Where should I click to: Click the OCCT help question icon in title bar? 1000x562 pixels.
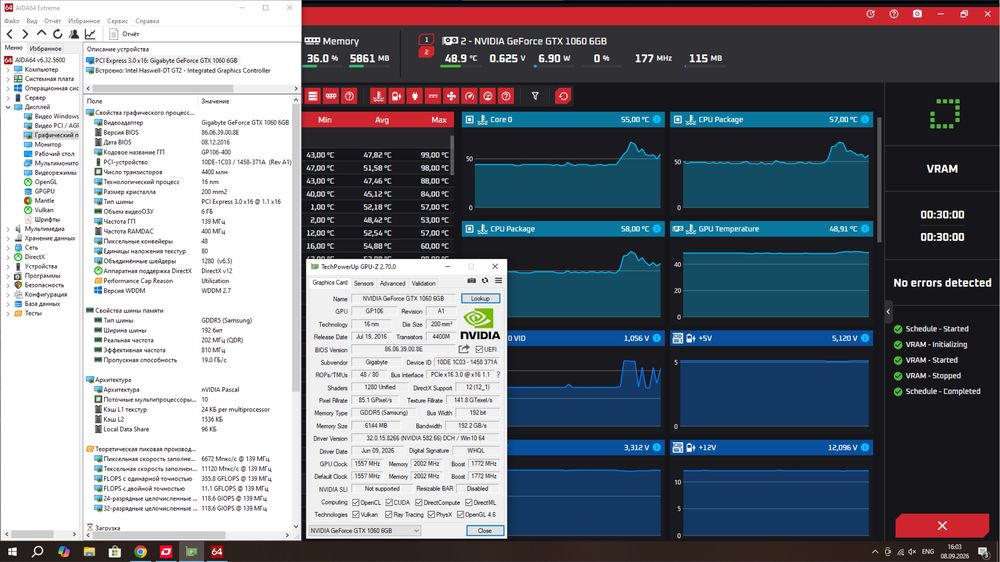(x=894, y=13)
